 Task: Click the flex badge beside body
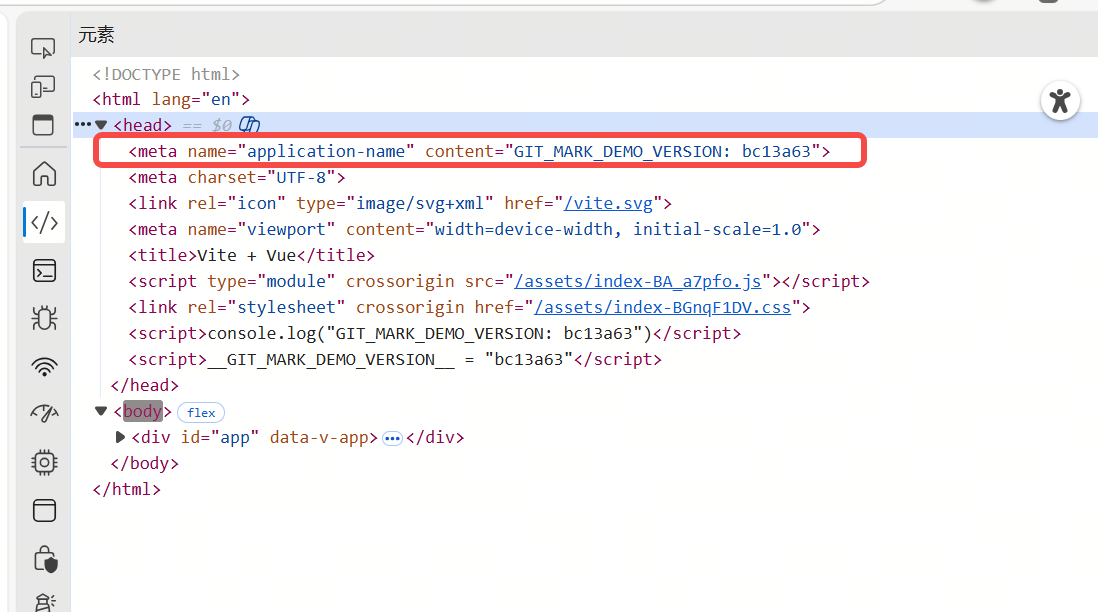click(201, 412)
